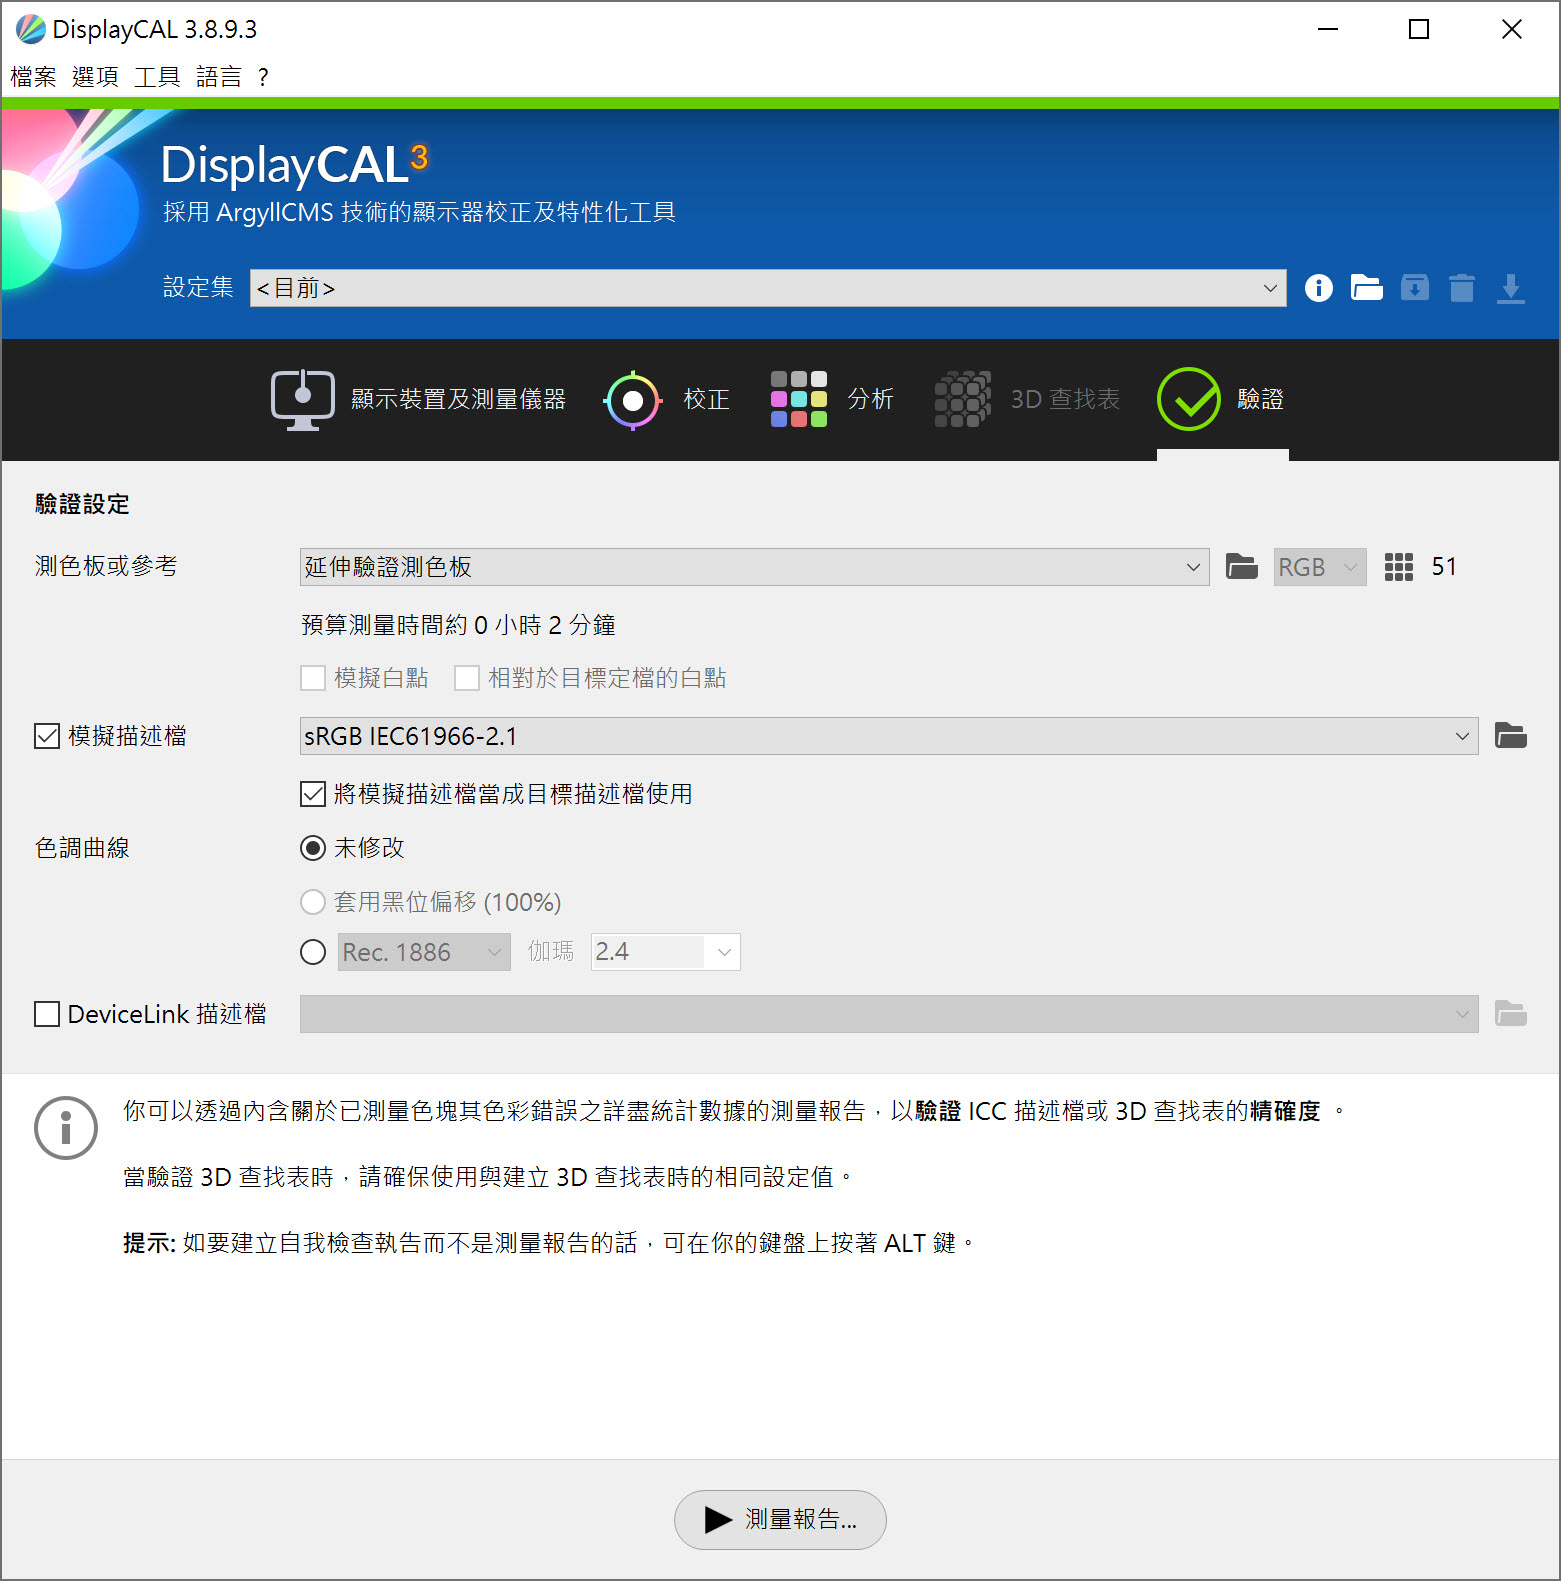Click the 設定集 label

click(198, 287)
